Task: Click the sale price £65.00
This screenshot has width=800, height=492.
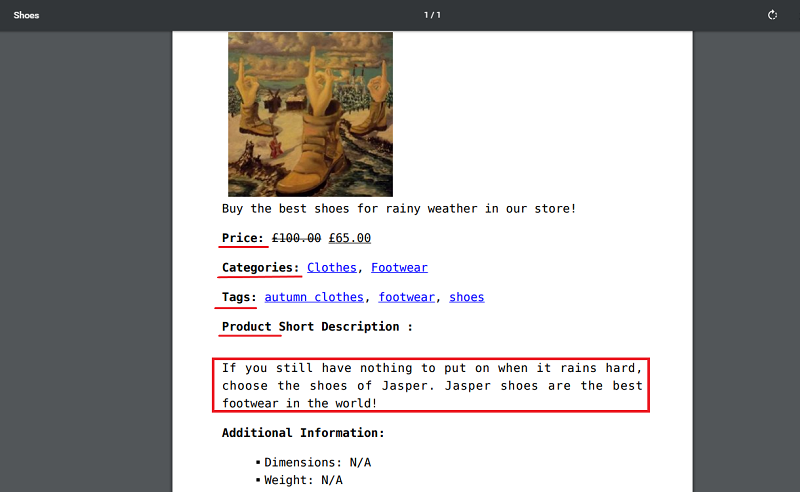Action: (349, 238)
